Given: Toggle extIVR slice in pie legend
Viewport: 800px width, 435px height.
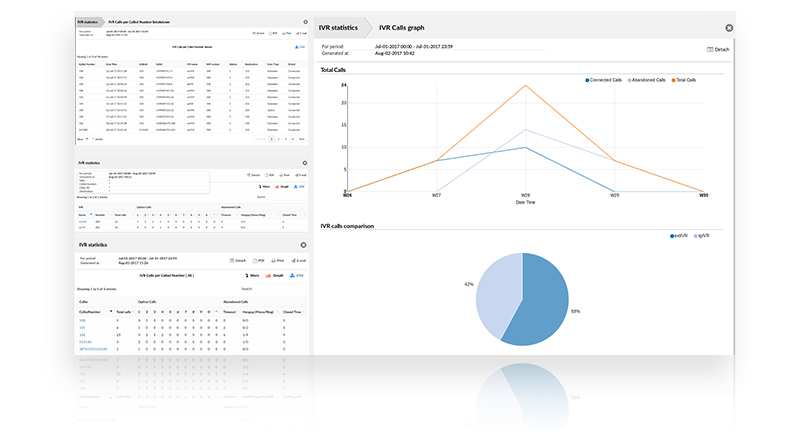Looking at the screenshot, I should click(x=679, y=236).
